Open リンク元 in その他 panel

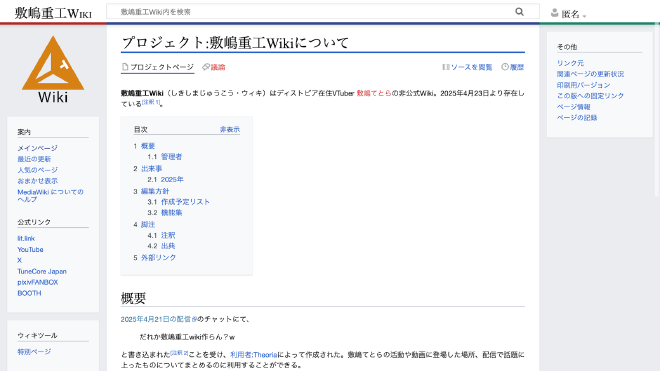pos(570,63)
